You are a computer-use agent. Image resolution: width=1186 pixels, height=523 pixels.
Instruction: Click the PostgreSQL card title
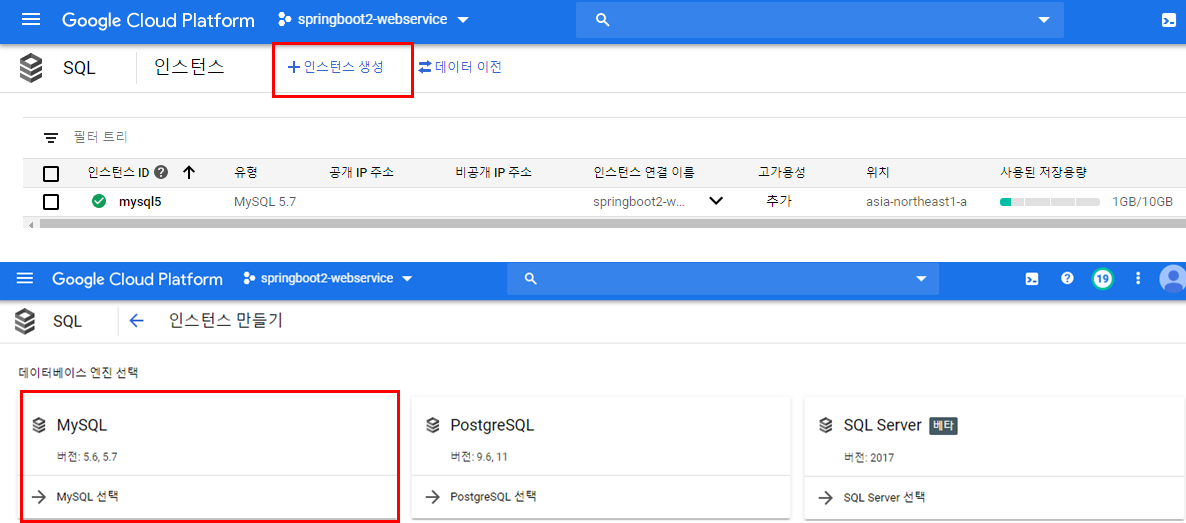(x=492, y=425)
